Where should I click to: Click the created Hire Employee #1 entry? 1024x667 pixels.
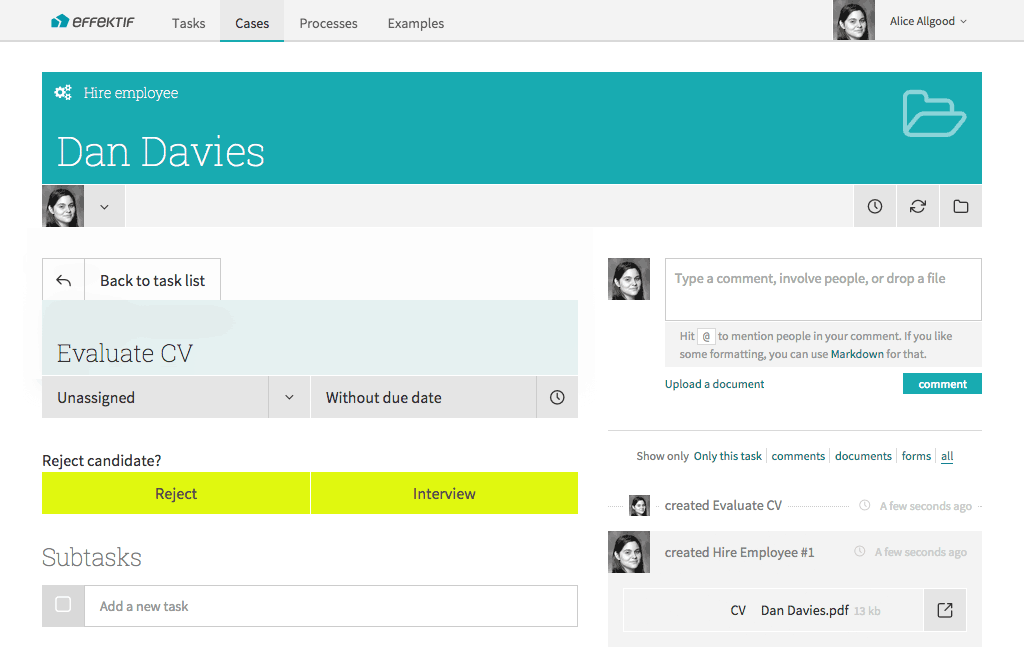coord(739,553)
